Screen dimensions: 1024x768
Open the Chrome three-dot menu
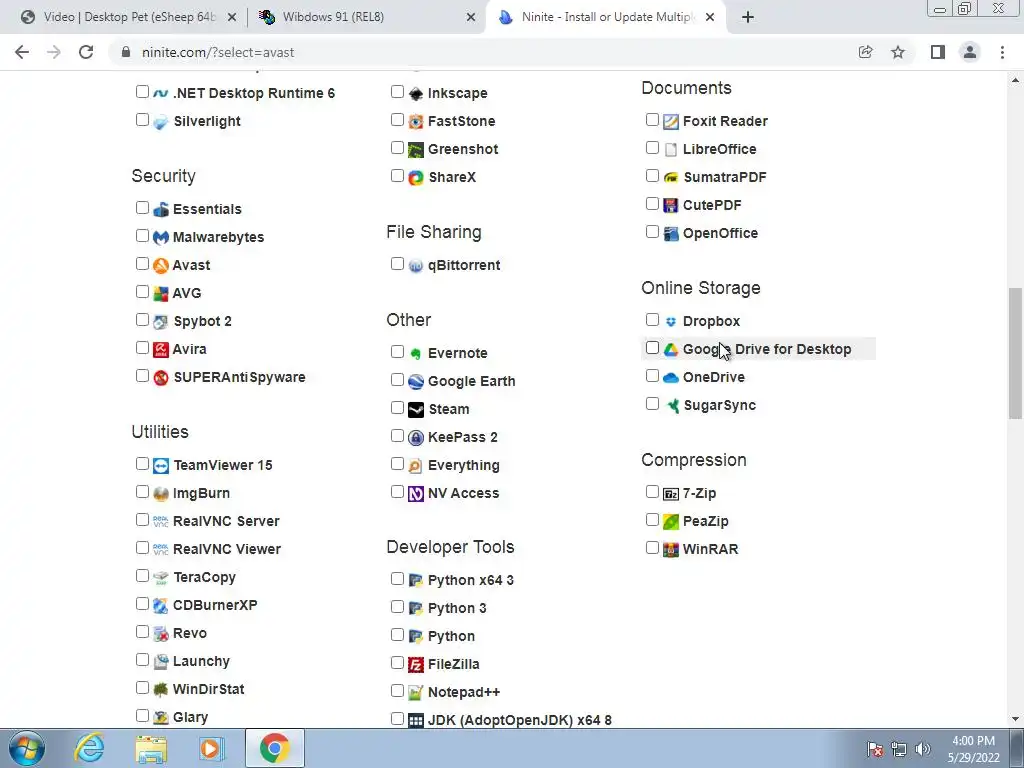[1002, 52]
